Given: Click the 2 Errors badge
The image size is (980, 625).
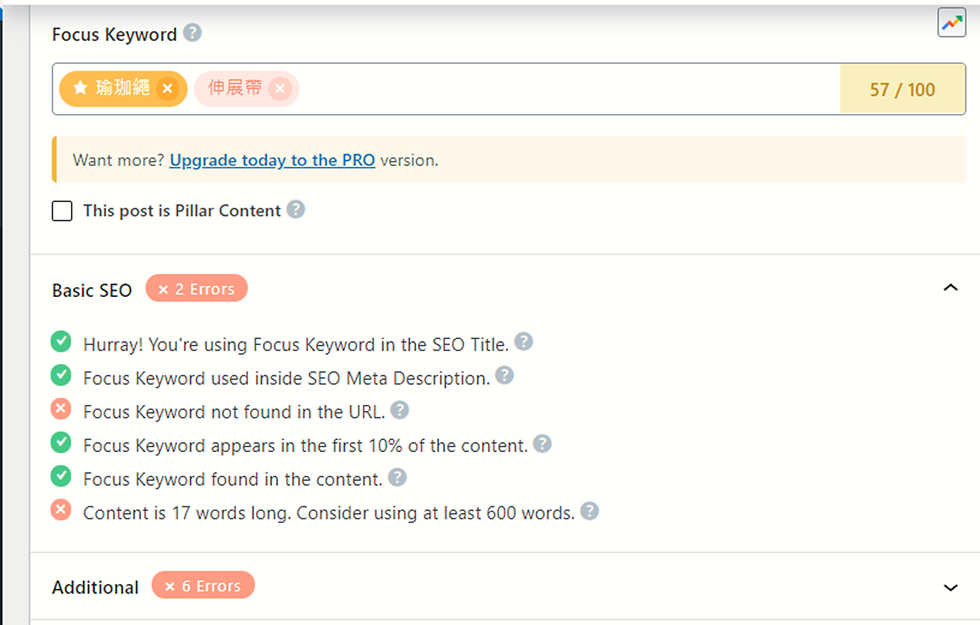Looking at the screenshot, I should point(197,289).
